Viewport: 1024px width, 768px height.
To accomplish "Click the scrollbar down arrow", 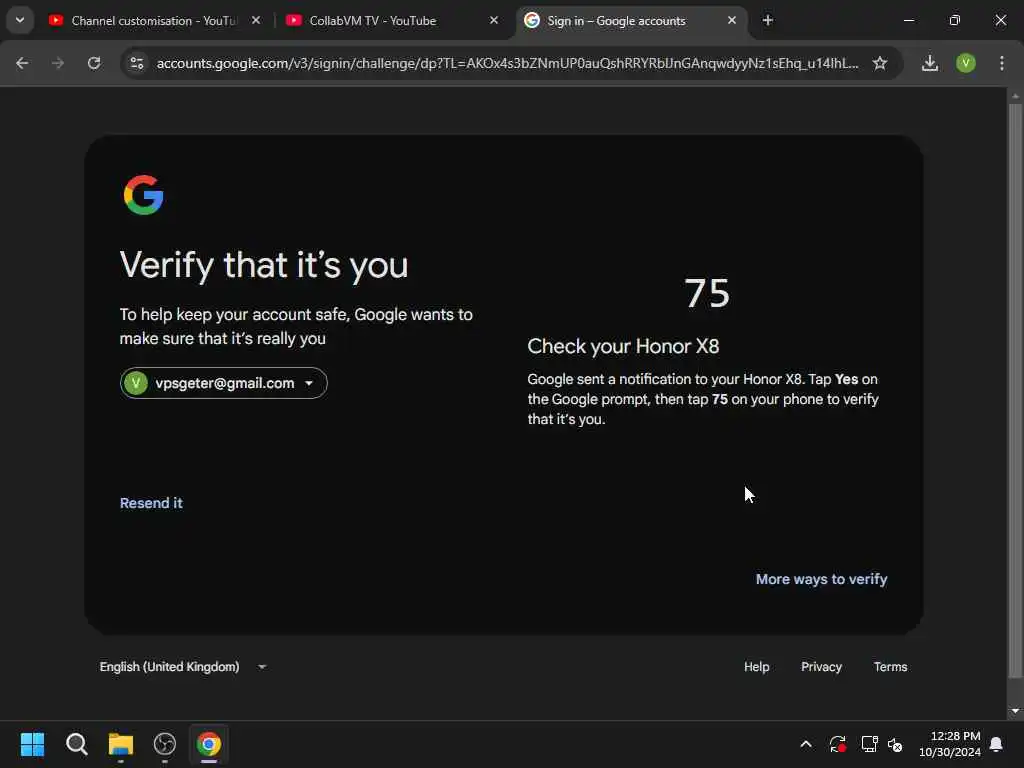I will 1014,711.
